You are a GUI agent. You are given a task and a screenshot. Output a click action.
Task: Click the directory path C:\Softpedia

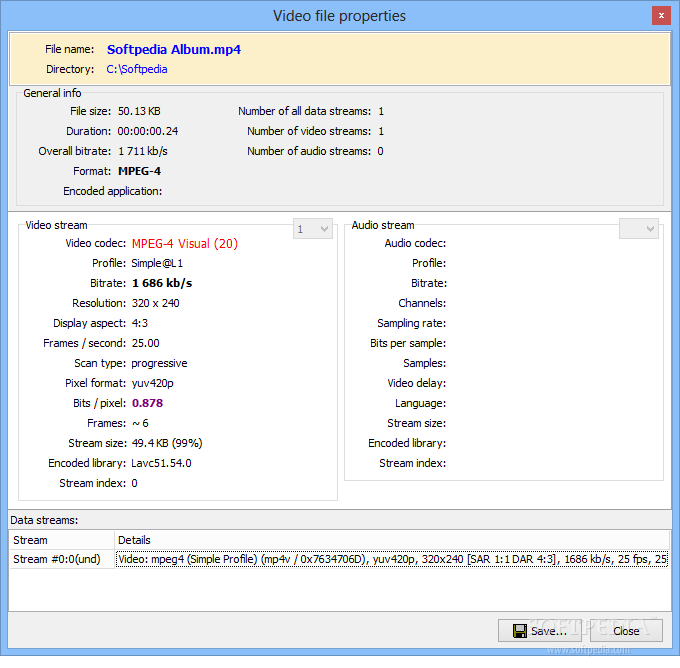(137, 69)
